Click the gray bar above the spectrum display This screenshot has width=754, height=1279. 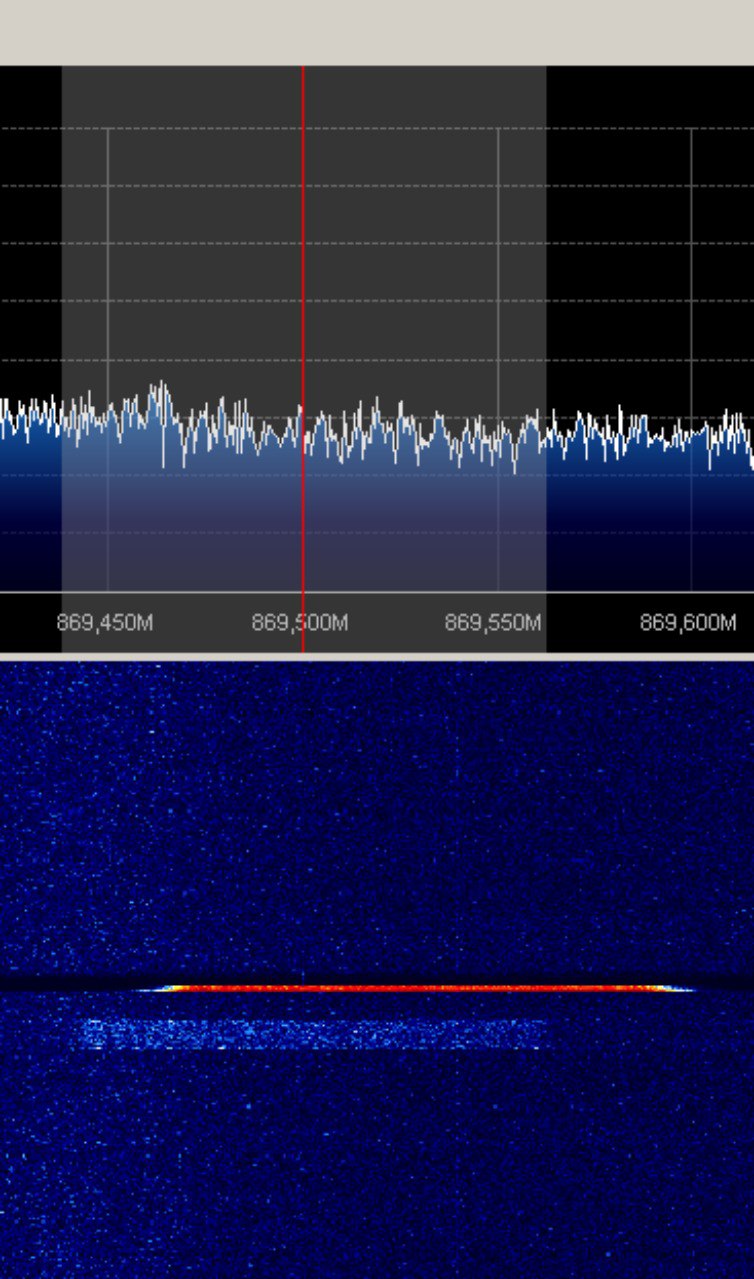[377, 32]
